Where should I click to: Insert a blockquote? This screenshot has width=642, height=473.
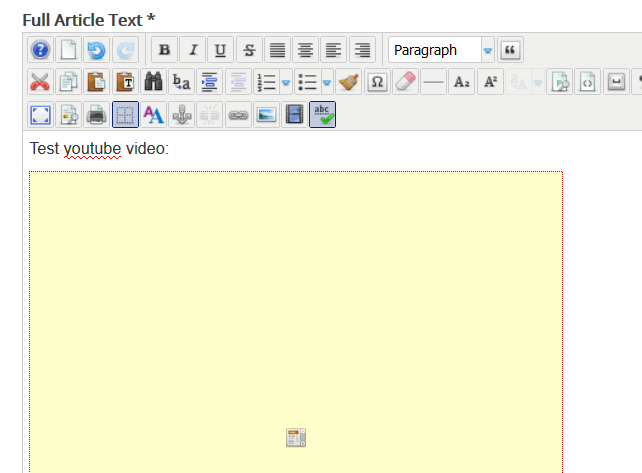pyautogui.click(x=510, y=50)
